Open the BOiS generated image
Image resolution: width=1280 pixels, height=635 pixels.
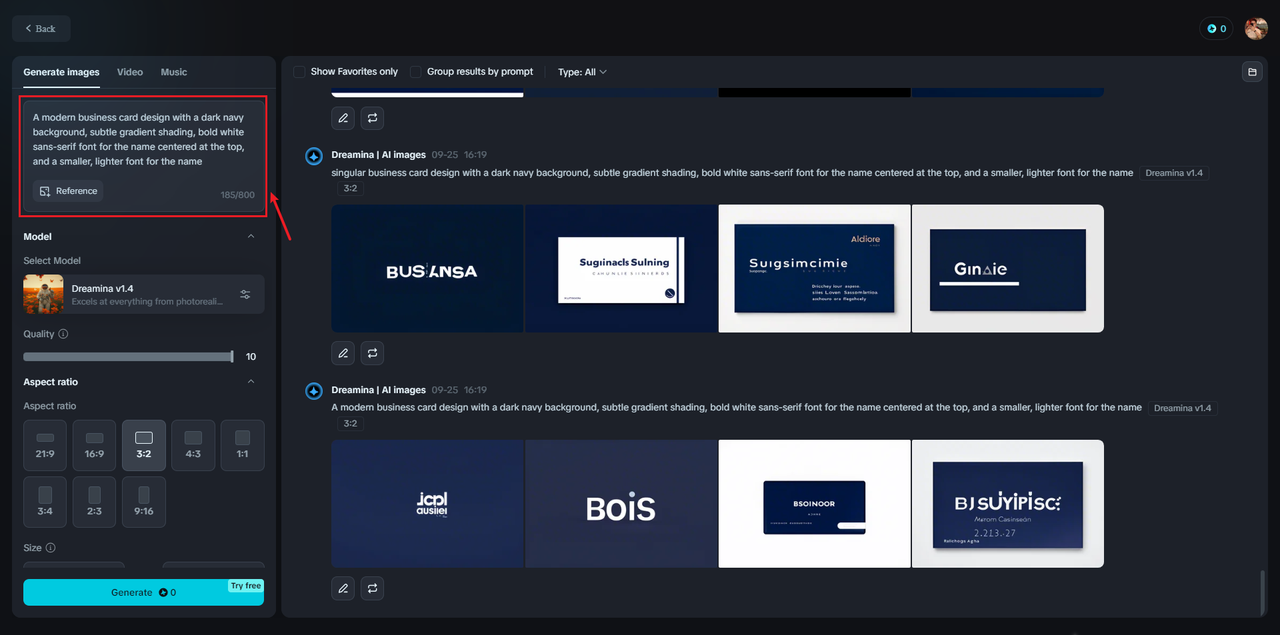(x=621, y=504)
